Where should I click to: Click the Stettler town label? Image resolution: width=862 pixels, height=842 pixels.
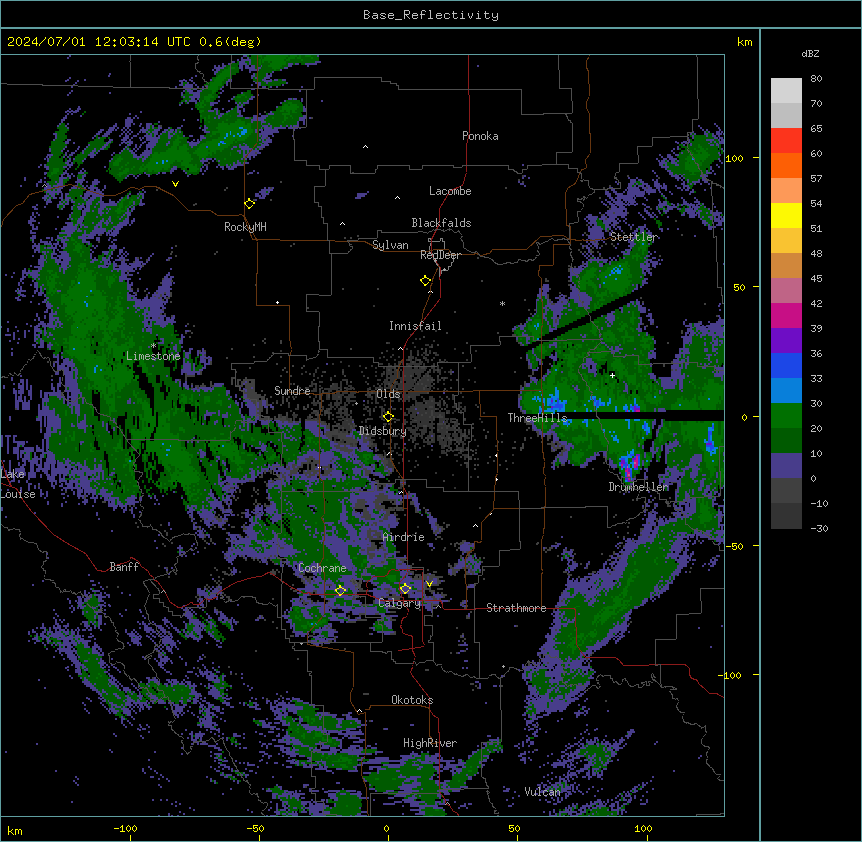point(634,237)
